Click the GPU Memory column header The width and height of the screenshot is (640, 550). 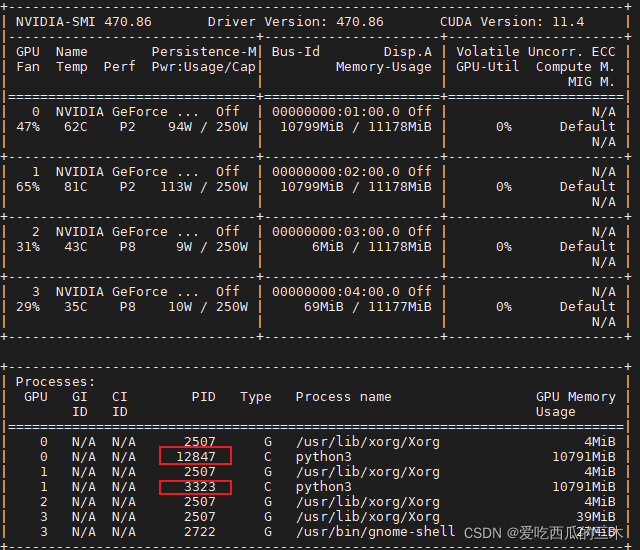tap(576, 397)
